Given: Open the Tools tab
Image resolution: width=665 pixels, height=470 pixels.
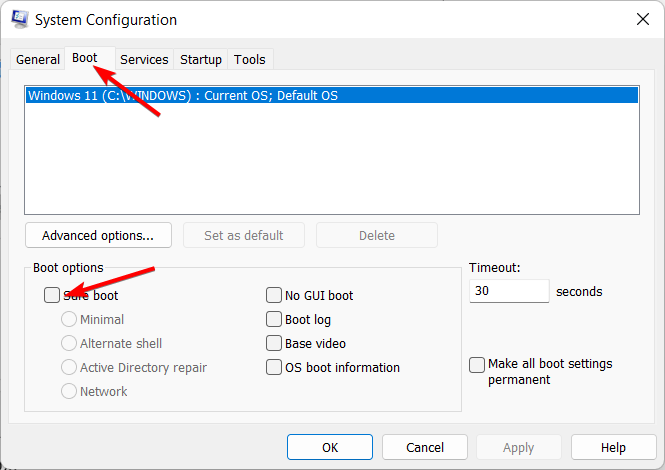Looking at the screenshot, I should (x=250, y=59).
